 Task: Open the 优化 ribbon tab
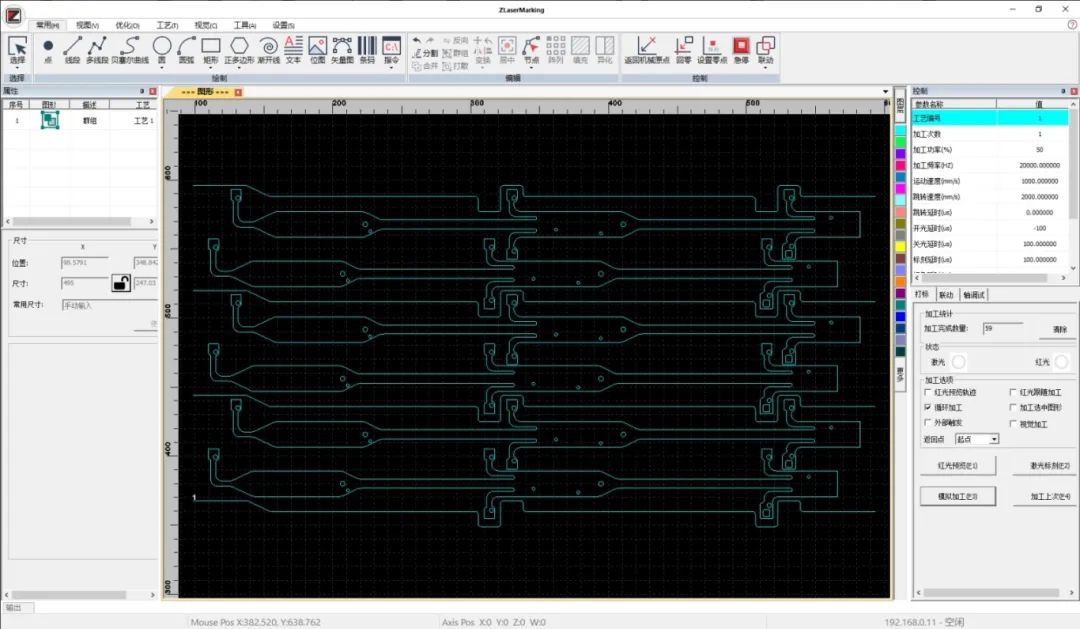(127, 25)
